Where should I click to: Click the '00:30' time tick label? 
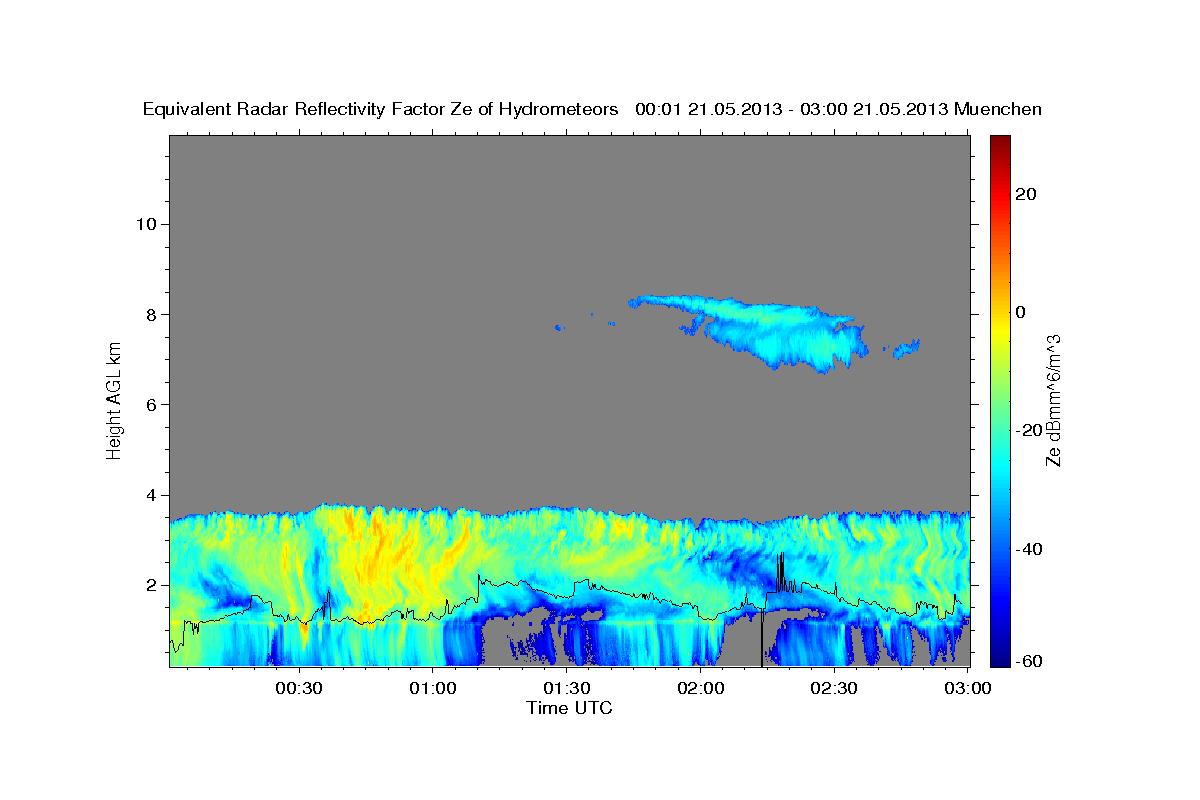coord(299,688)
